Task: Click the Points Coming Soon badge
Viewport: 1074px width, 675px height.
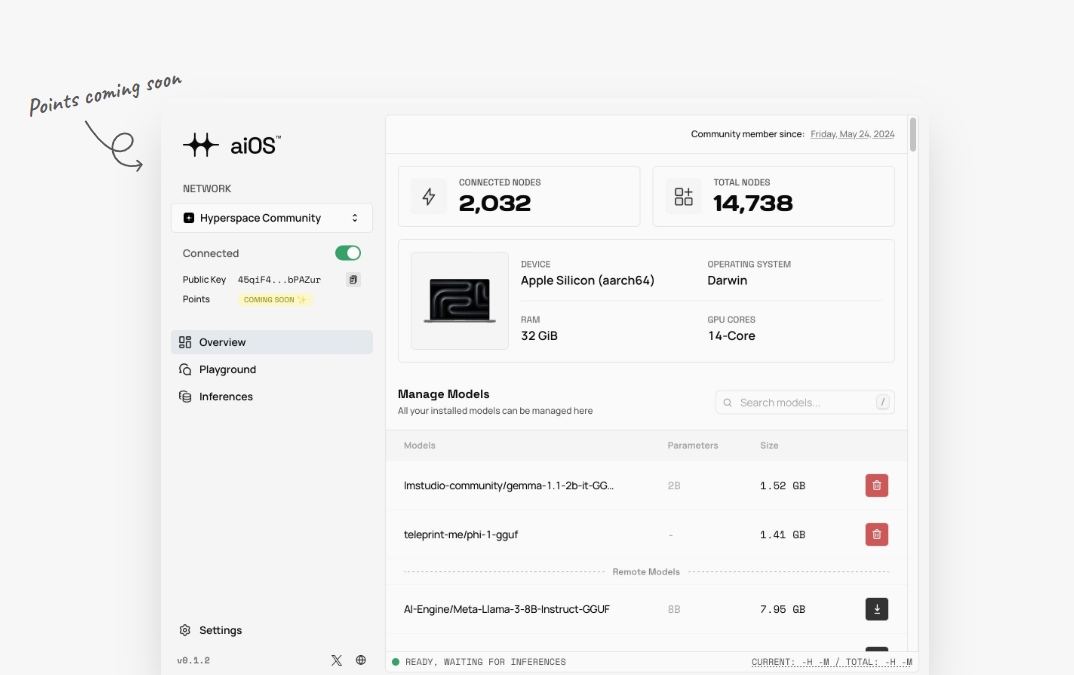Action: pos(275,299)
